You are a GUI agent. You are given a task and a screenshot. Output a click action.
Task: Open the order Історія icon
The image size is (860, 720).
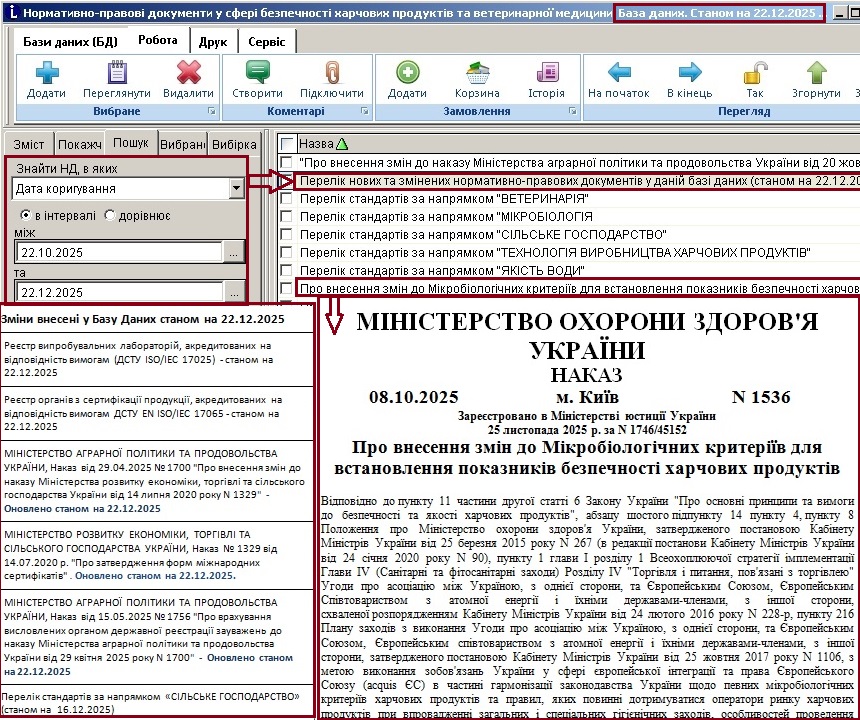pos(546,74)
